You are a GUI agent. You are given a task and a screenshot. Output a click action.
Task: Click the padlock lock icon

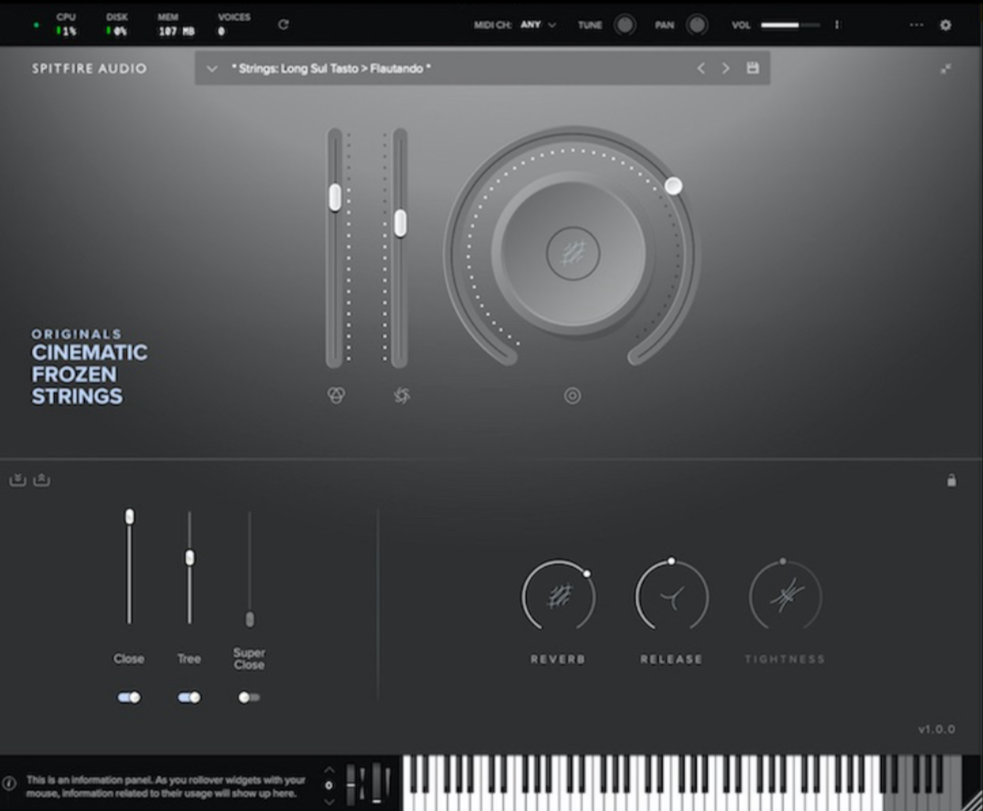coord(951,481)
